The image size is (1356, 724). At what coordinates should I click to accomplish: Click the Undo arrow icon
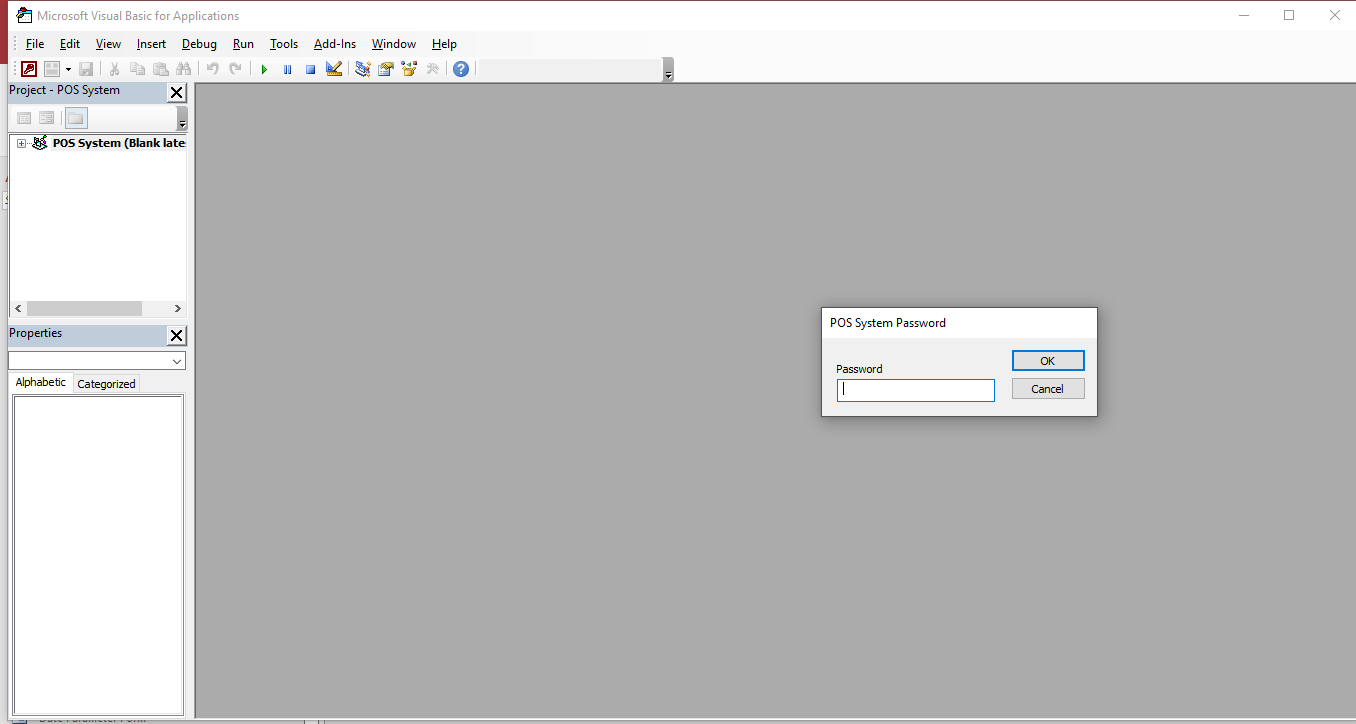pos(212,69)
